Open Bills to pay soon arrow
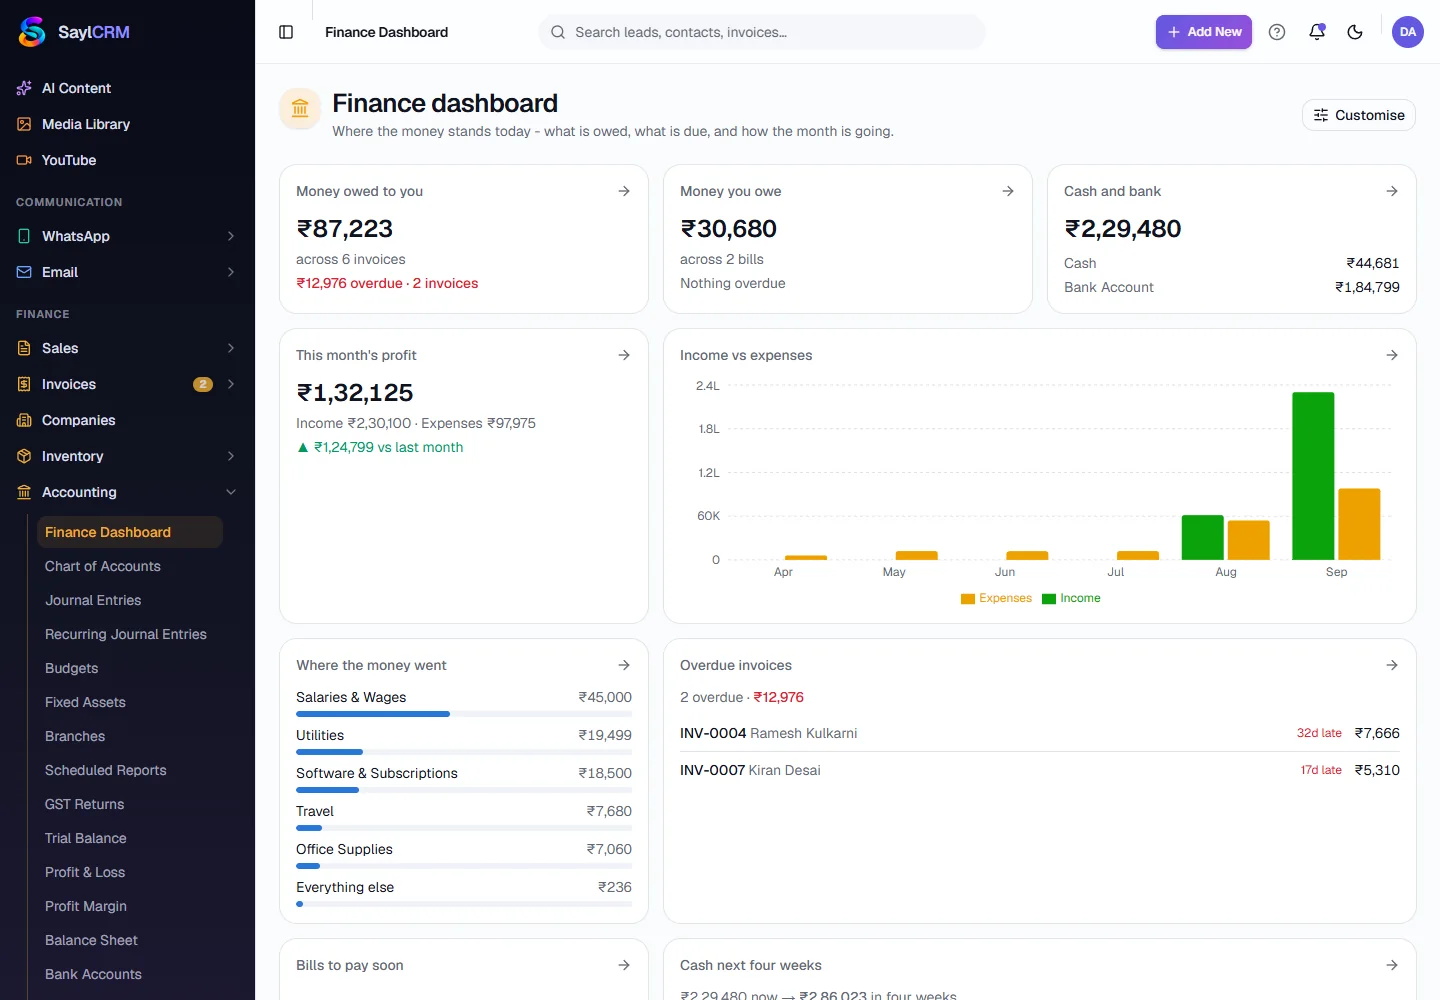Screen dimensions: 1440x1000 [624, 965]
